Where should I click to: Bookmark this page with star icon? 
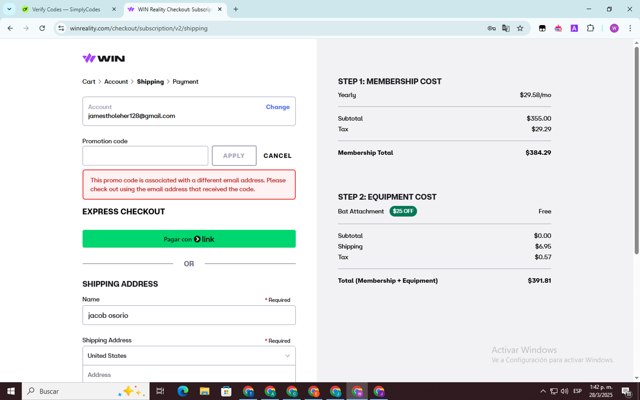click(520, 28)
